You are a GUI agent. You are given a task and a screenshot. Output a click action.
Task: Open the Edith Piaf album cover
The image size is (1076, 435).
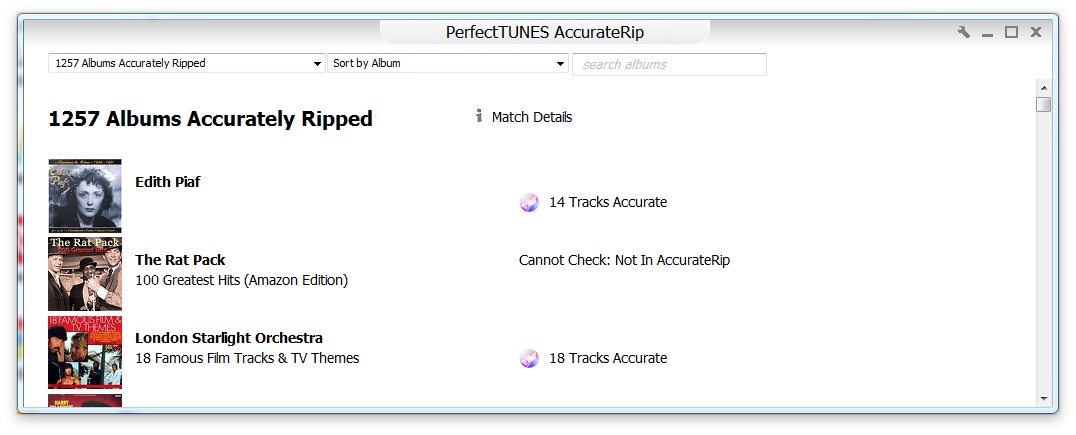click(x=85, y=196)
